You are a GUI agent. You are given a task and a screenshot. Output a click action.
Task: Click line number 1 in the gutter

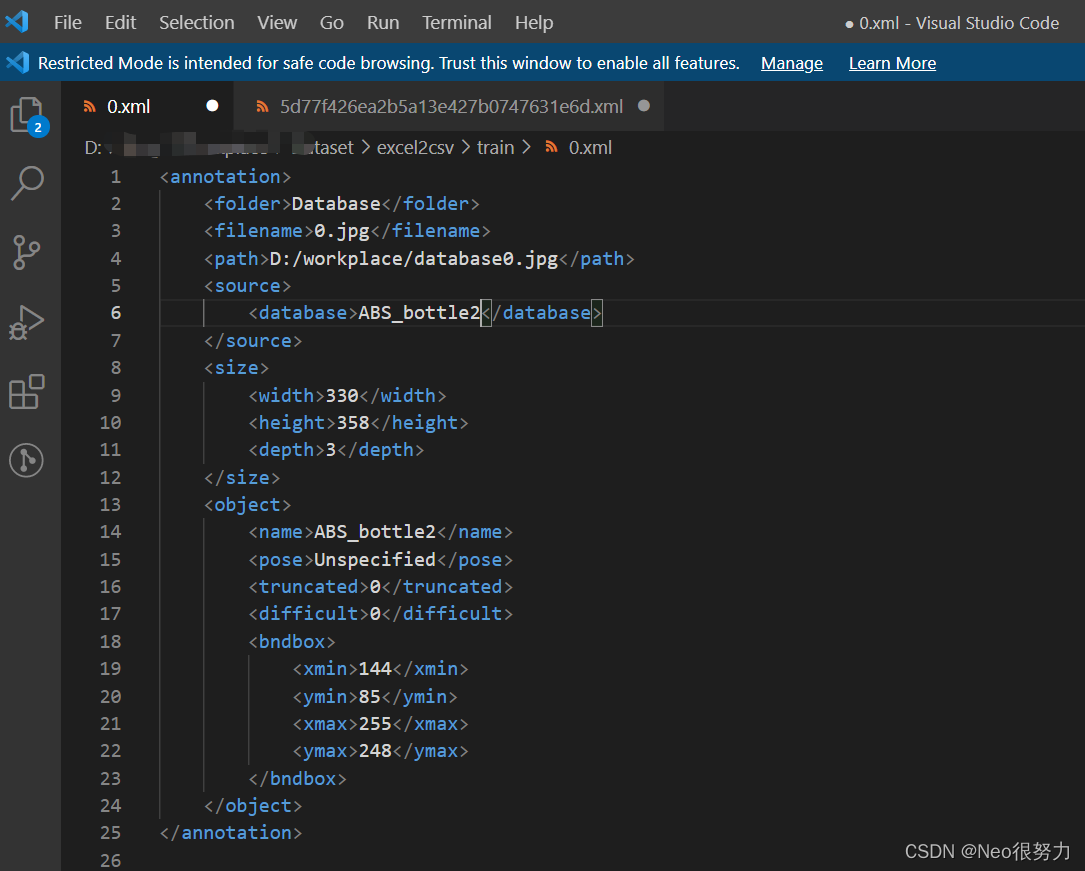pos(116,177)
